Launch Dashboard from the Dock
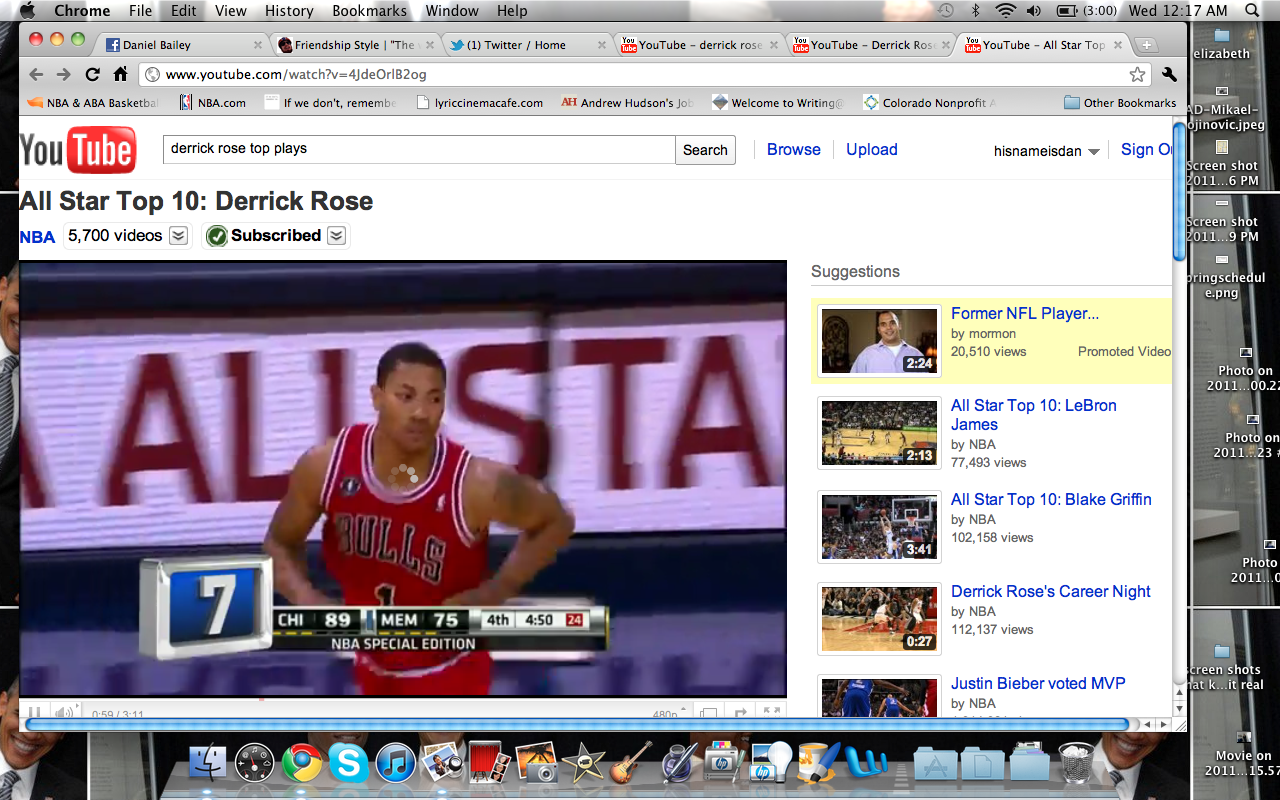 255,764
